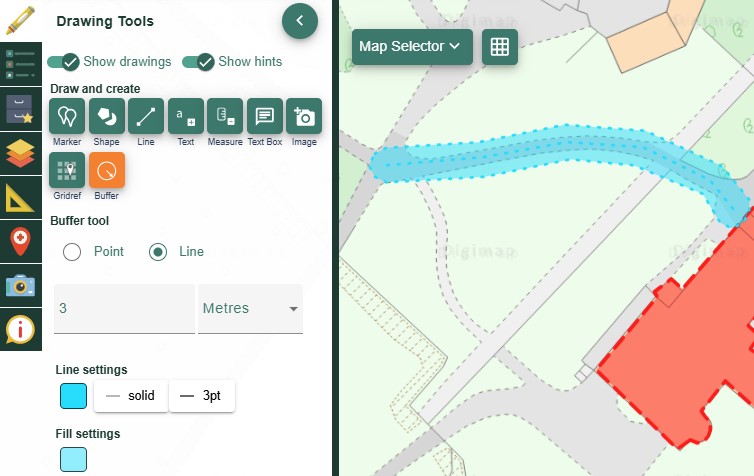Screen dimensions: 754x476
Task: Click the buffer distance input field
Action: point(124,309)
